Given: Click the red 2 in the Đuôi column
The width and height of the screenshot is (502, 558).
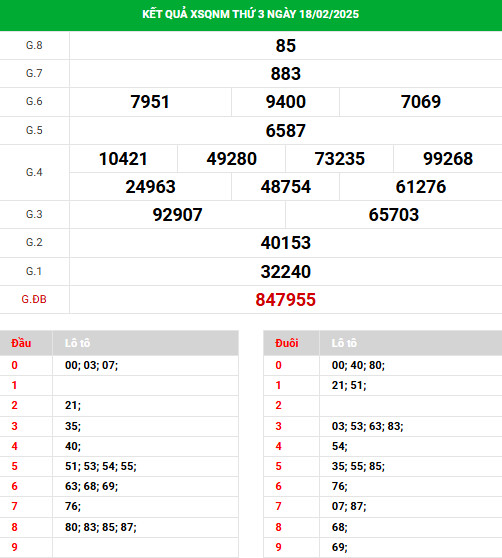Looking at the screenshot, I should point(278,405).
